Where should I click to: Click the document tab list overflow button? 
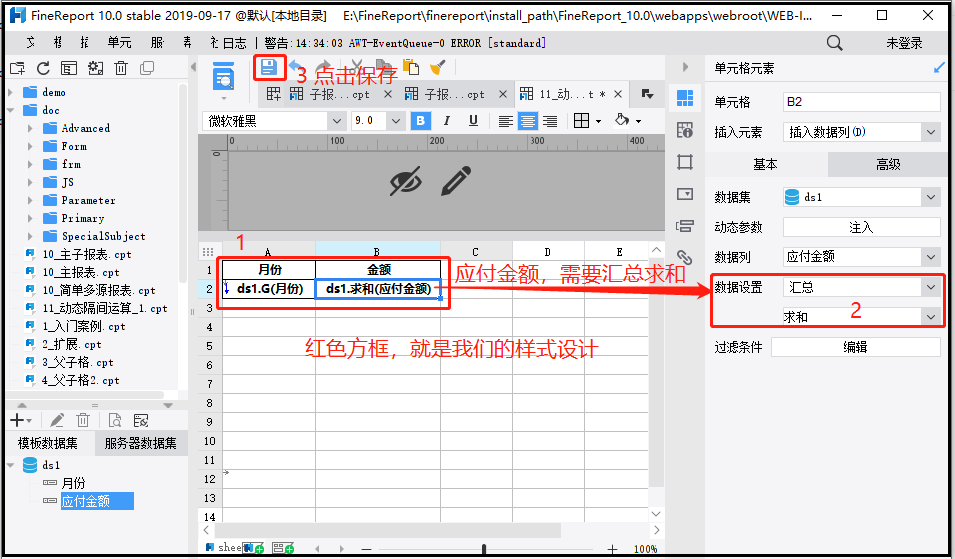647,94
